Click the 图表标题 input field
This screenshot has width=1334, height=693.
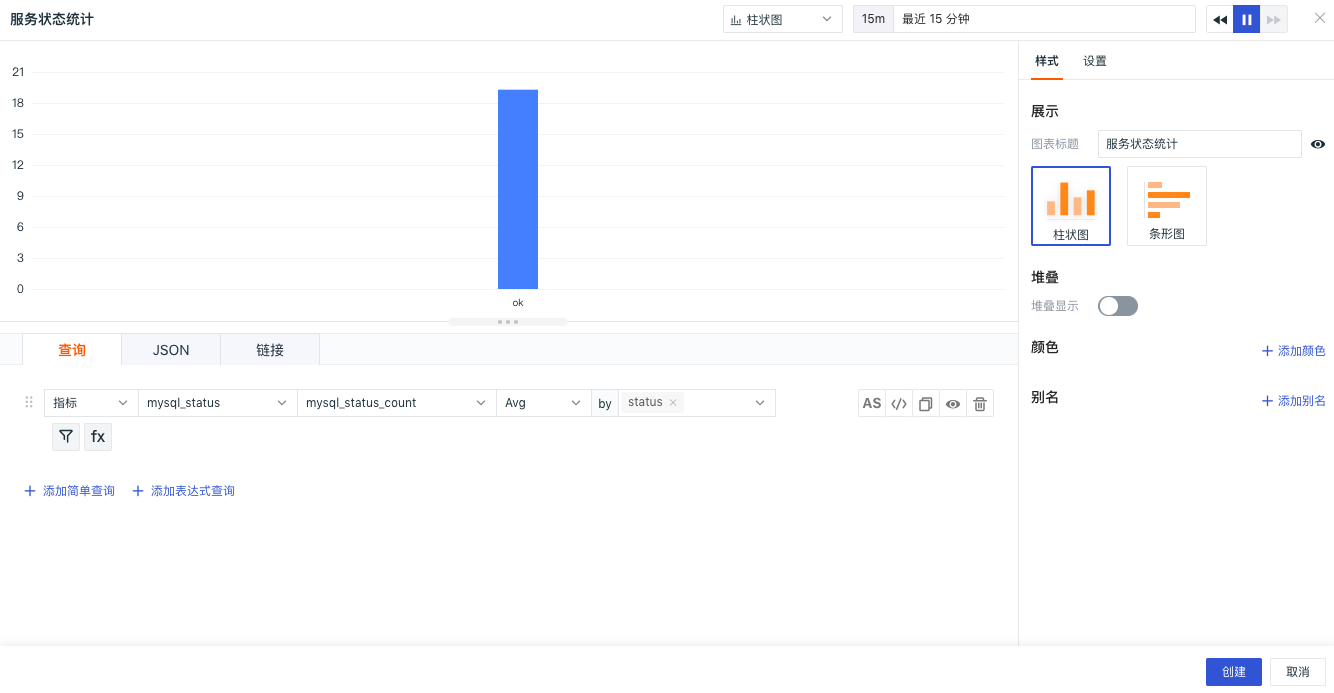(x=1200, y=144)
